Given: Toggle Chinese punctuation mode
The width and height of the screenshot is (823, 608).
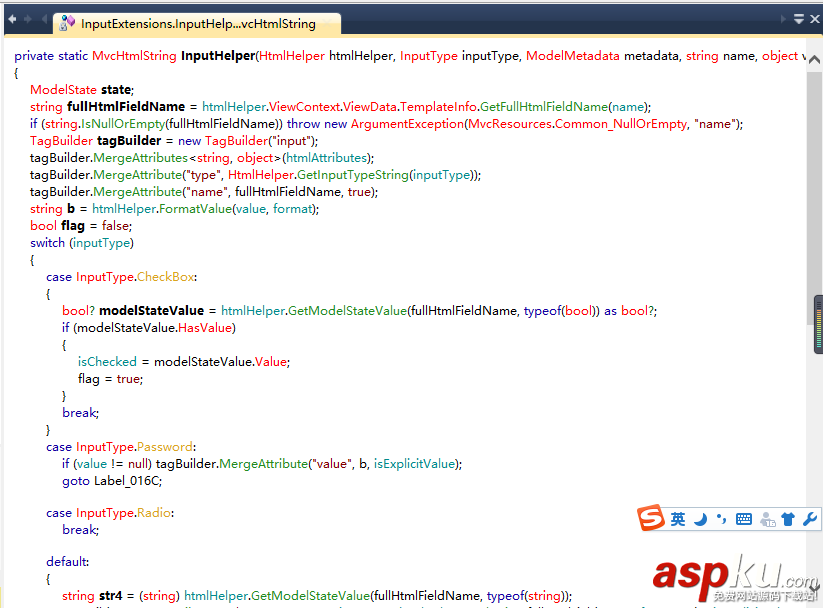Looking at the screenshot, I should pos(720,518).
